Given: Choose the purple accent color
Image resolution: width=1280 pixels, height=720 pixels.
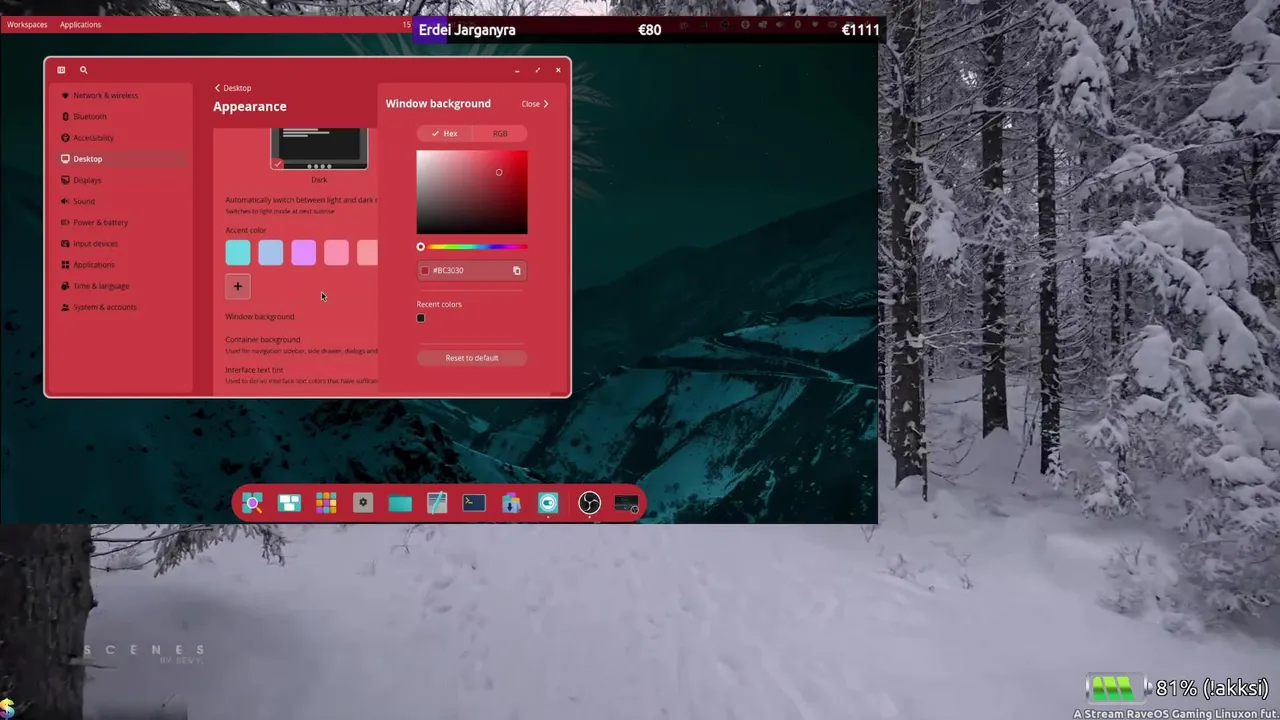Looking at the screenshot, I should point(304,253).
